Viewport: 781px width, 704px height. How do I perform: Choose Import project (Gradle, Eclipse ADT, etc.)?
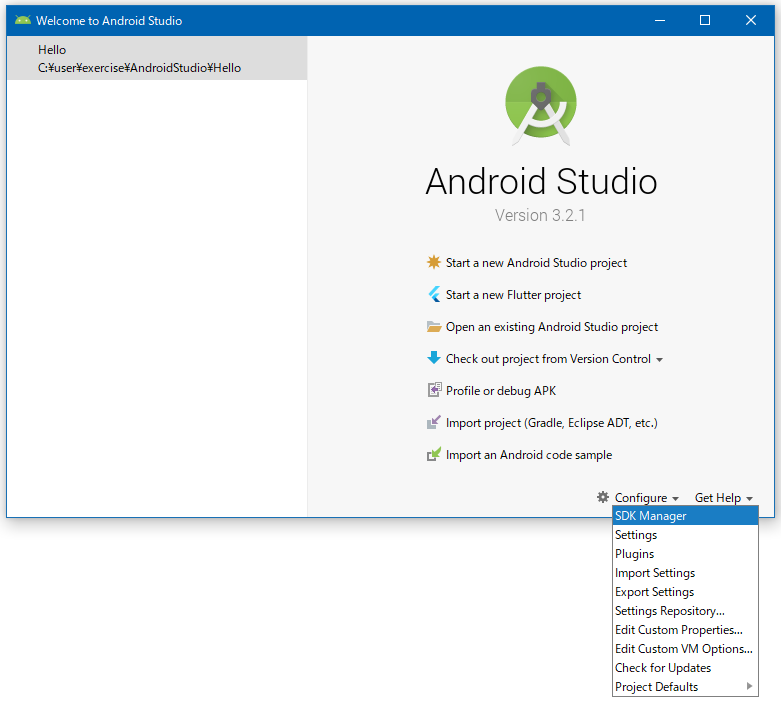coord(551,422)
